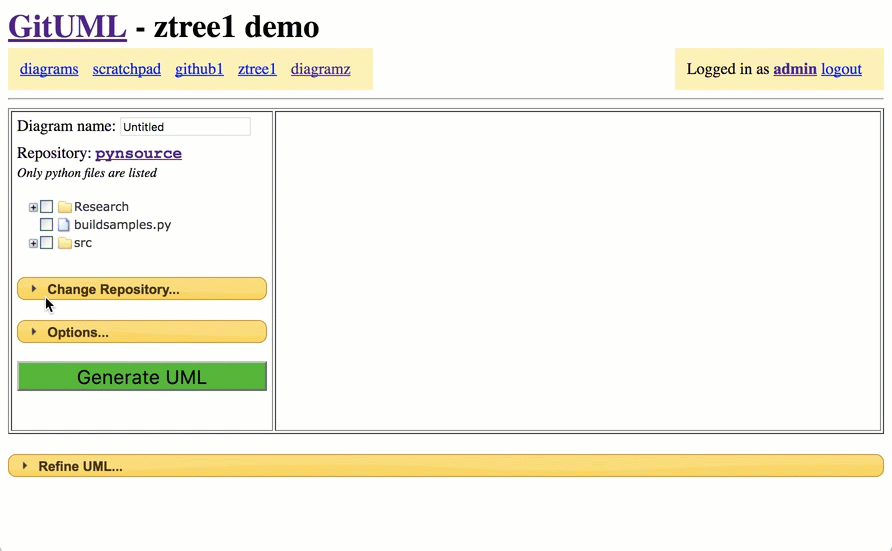892x551 pixels.
Task: Open the pynsource repository link
Action: 138,153
